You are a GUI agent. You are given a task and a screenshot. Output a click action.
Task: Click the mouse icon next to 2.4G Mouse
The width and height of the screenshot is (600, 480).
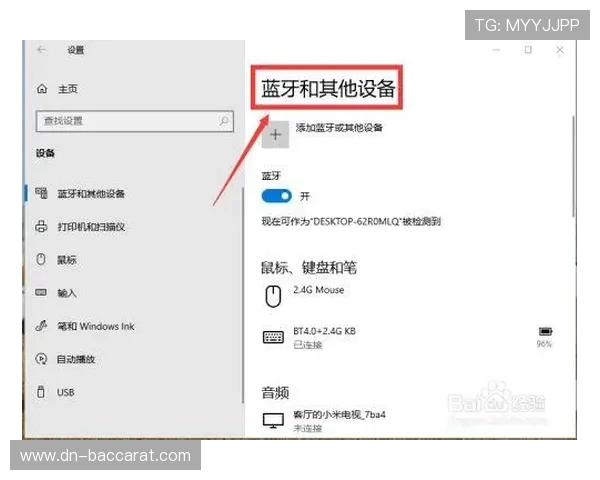273,296
